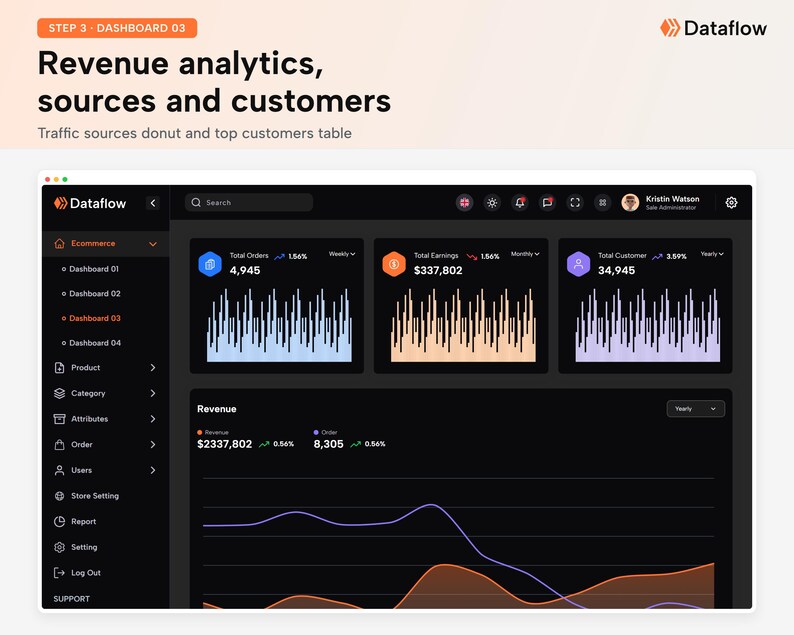This screenshot has width=794, height=635.
Task: Toggle light mode with the sun icon
Action: click(492, 203)
